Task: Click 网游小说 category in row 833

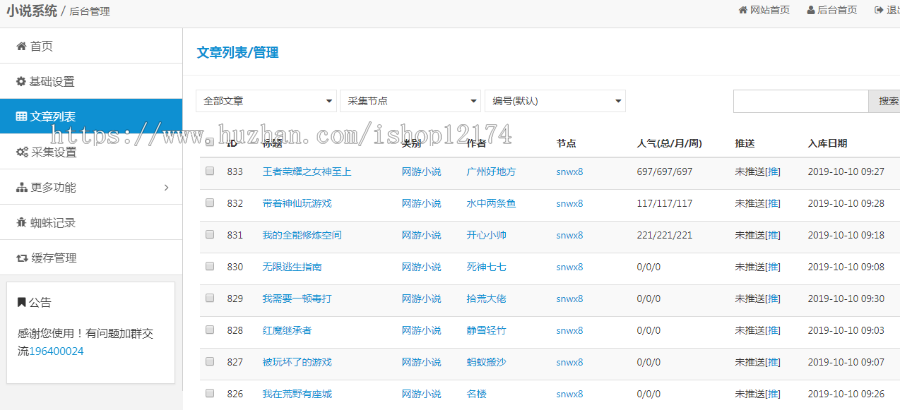Action: point(421,171)
